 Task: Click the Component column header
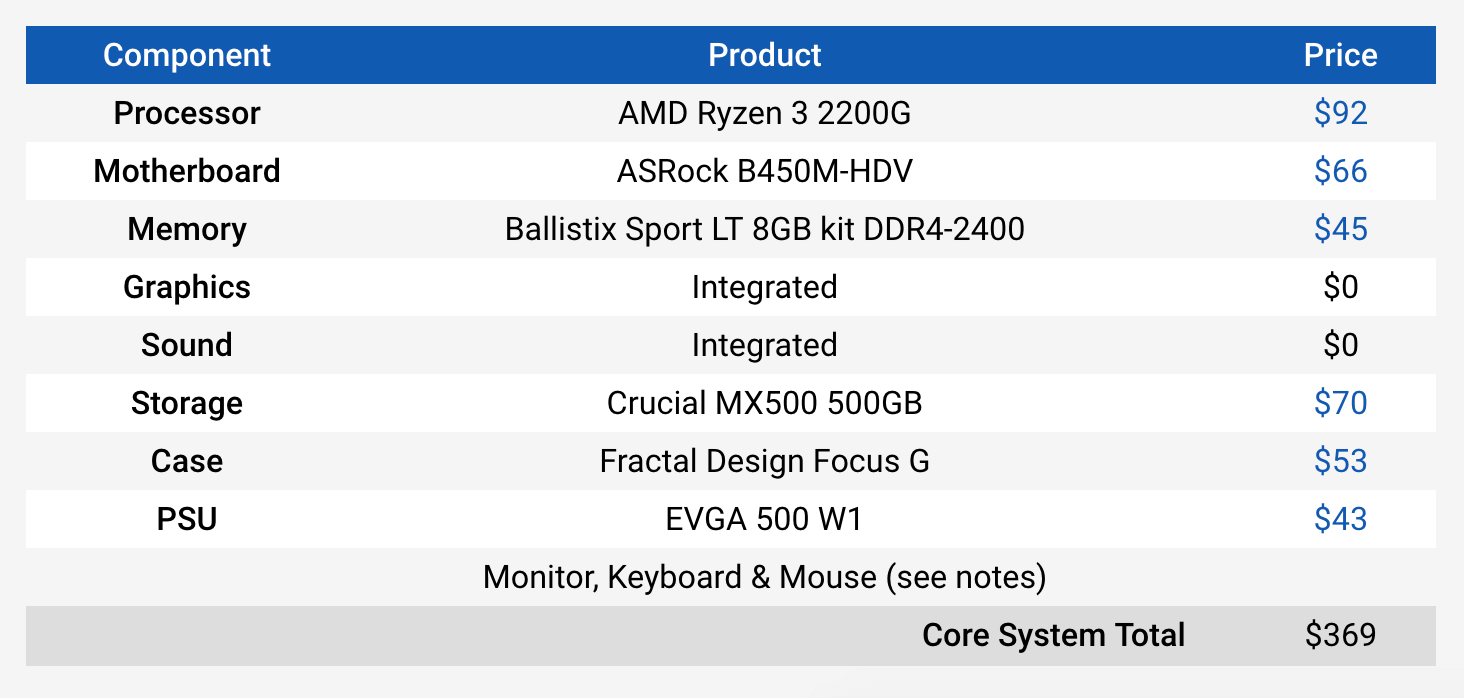pyautogui.click(x=187, y=55)
